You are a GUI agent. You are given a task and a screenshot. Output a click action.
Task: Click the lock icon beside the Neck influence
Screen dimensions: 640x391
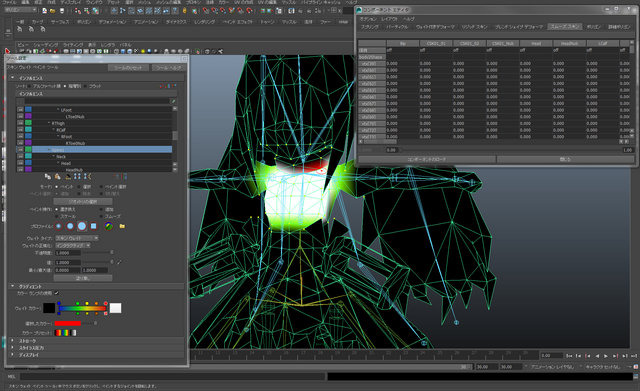[20, 156]
